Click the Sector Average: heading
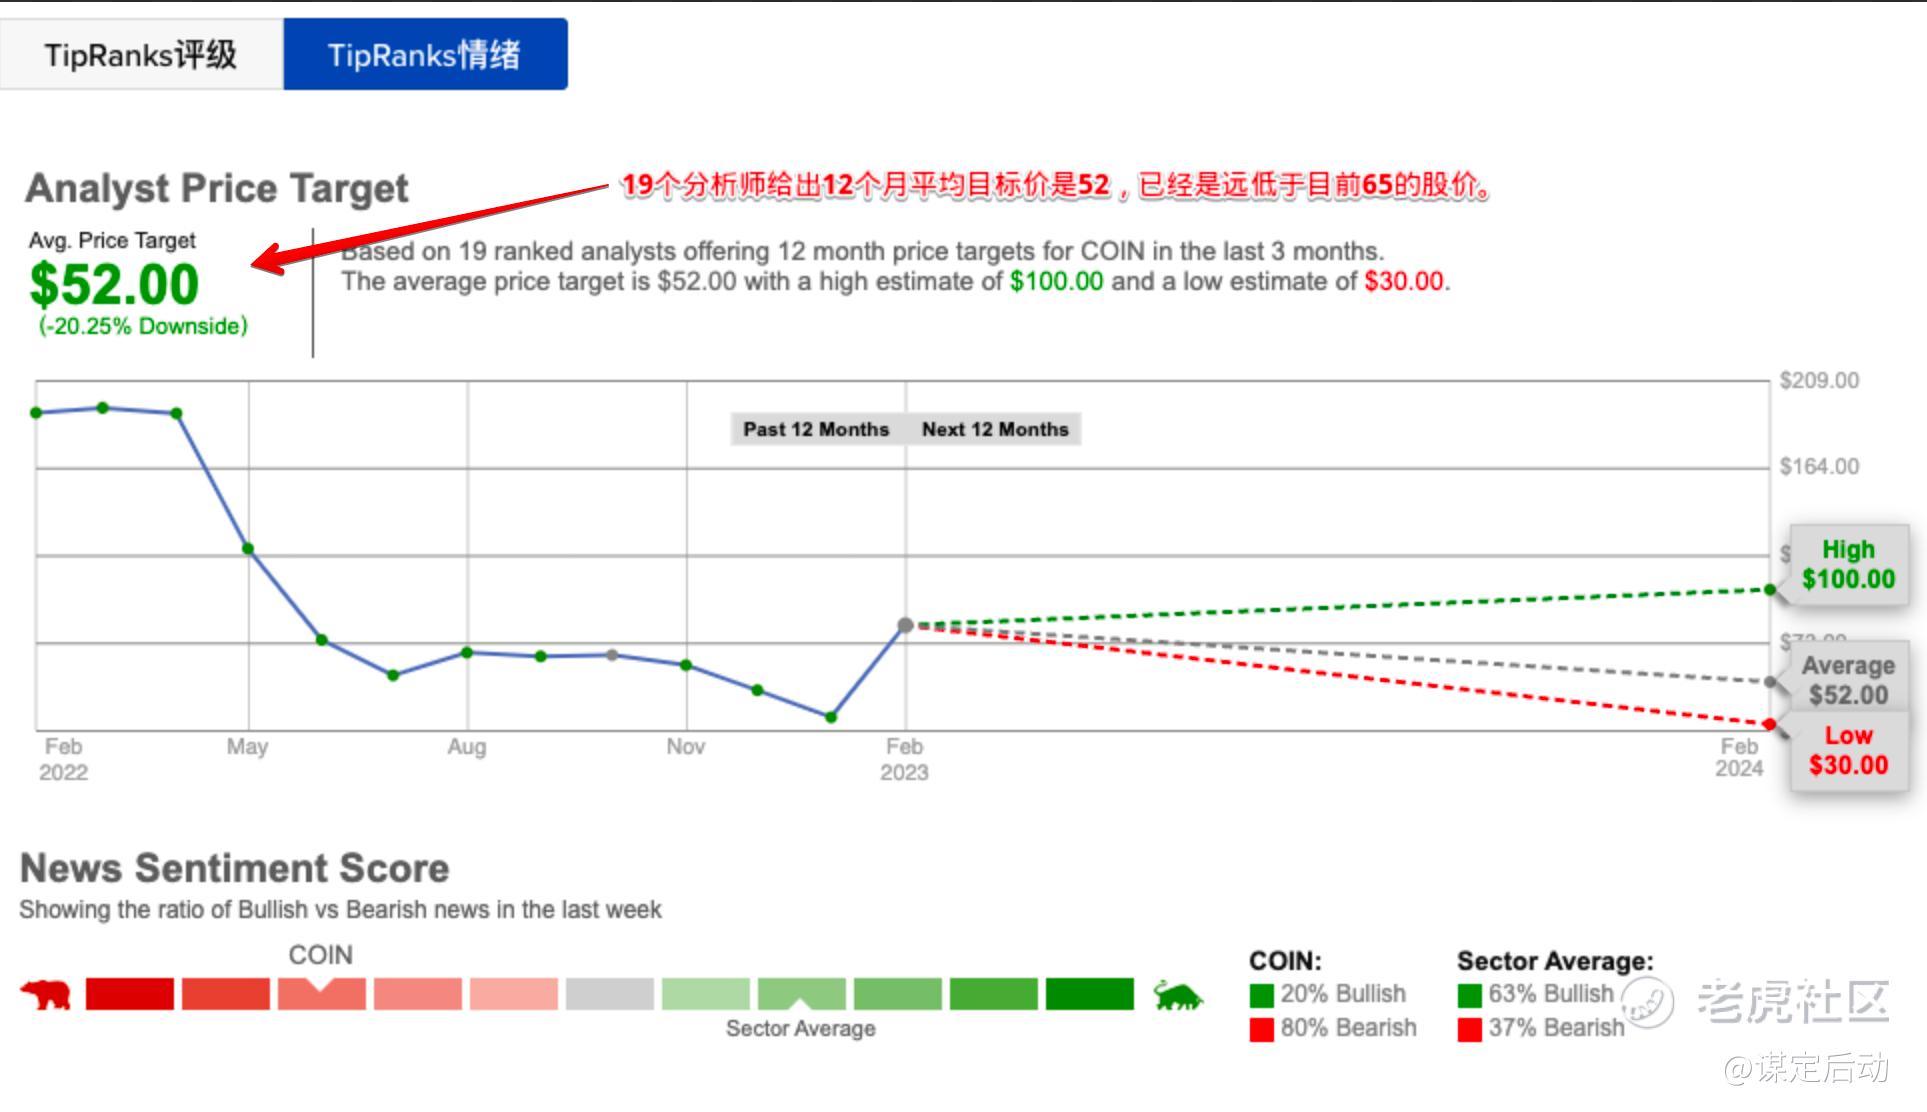1927x1112 pixels. (x=1555, y=961)
